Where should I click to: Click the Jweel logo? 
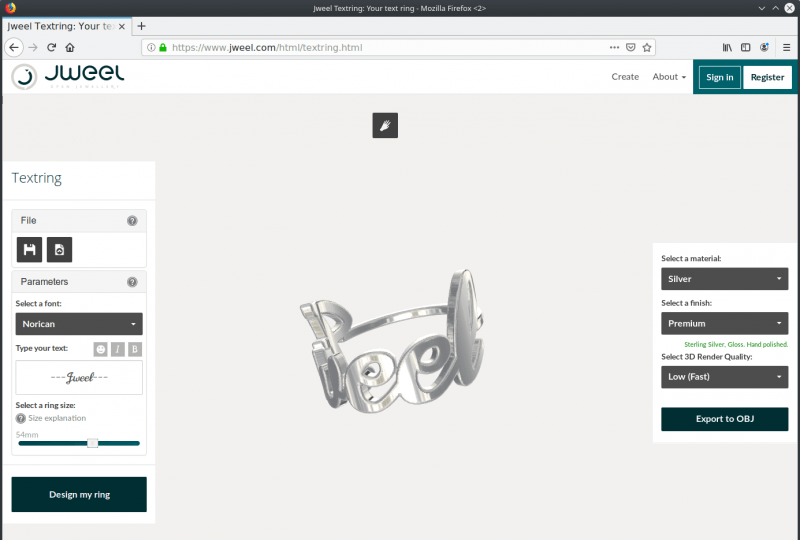pos(67,77)
